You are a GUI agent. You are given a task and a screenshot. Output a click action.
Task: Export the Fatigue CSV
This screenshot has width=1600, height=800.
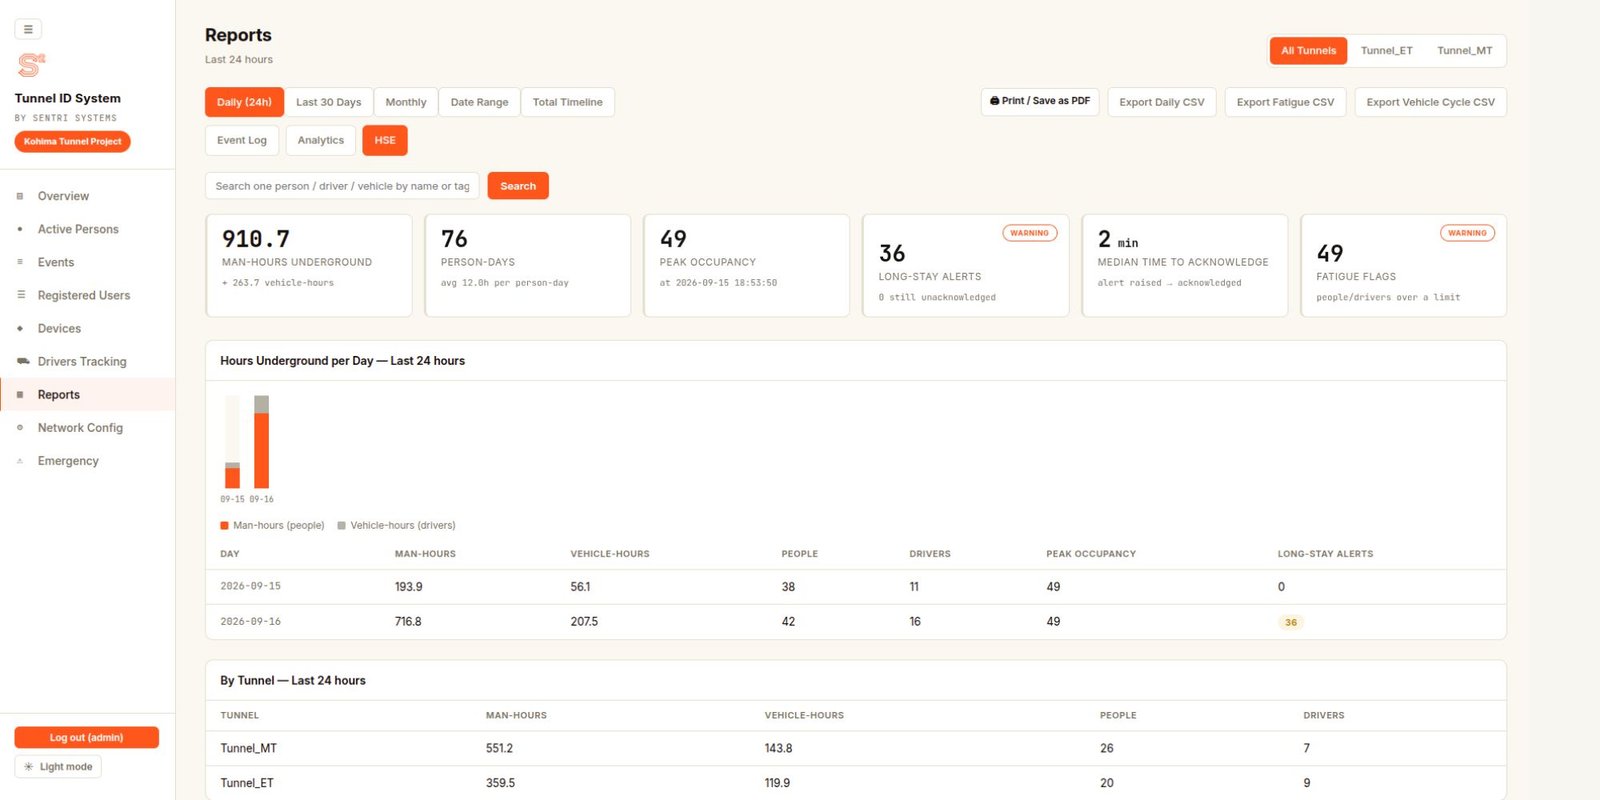1285,102
